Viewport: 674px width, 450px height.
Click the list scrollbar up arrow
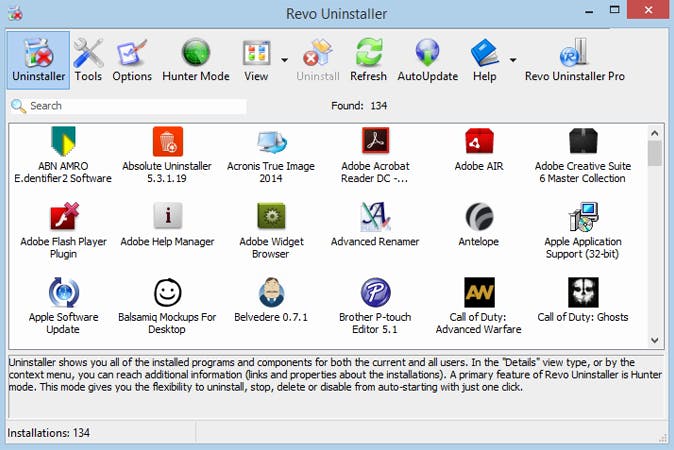tap(655, 133)
